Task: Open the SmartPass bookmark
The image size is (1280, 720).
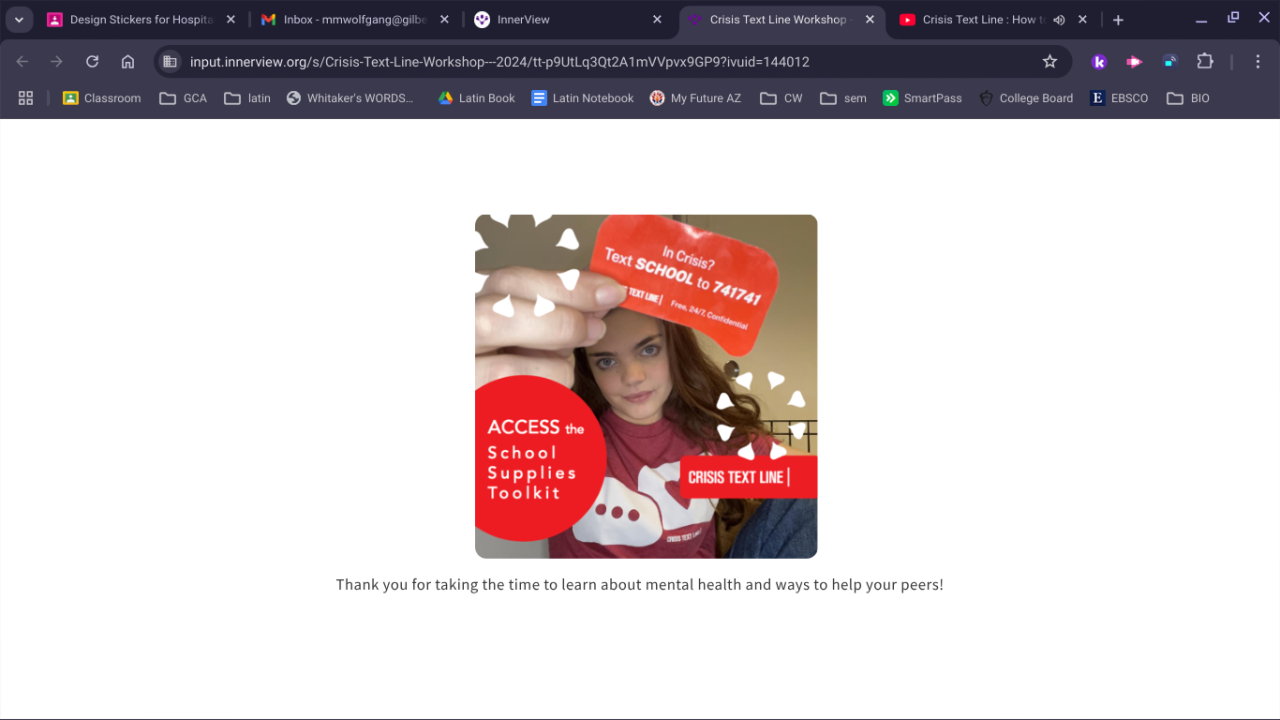Action: 922,98
